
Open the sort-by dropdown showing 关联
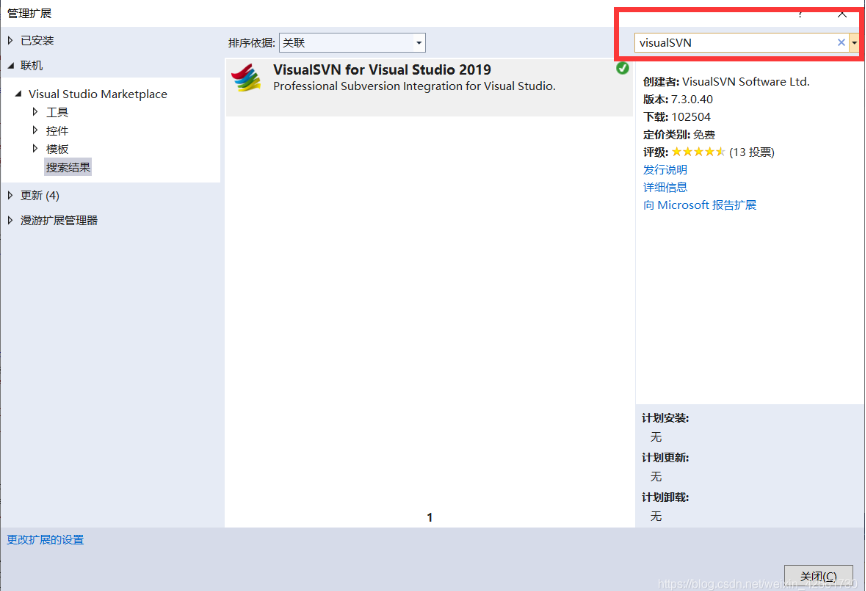click(352, 43)
